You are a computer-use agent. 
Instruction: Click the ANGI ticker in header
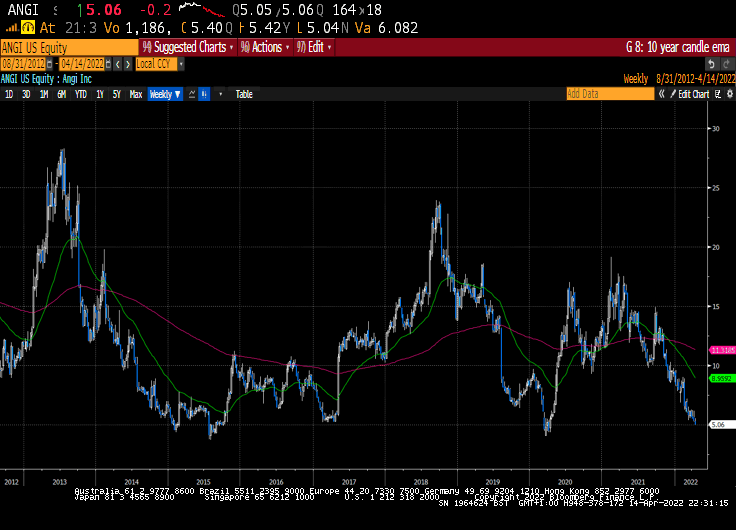point(23,10)
